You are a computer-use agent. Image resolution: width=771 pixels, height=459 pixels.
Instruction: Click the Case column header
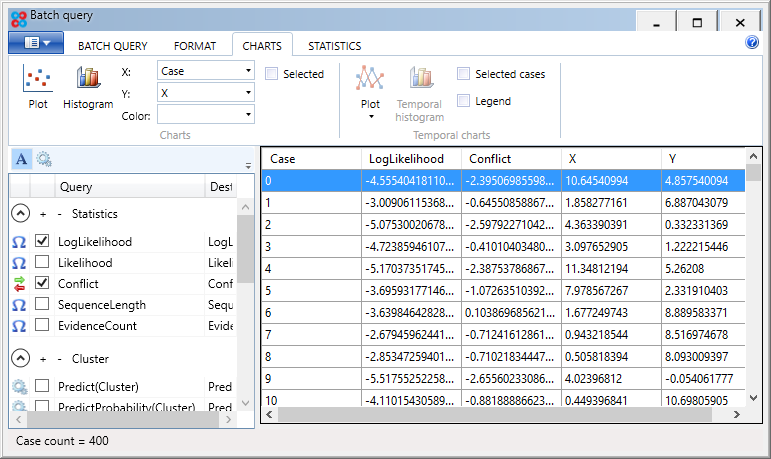tap(311, 159)
